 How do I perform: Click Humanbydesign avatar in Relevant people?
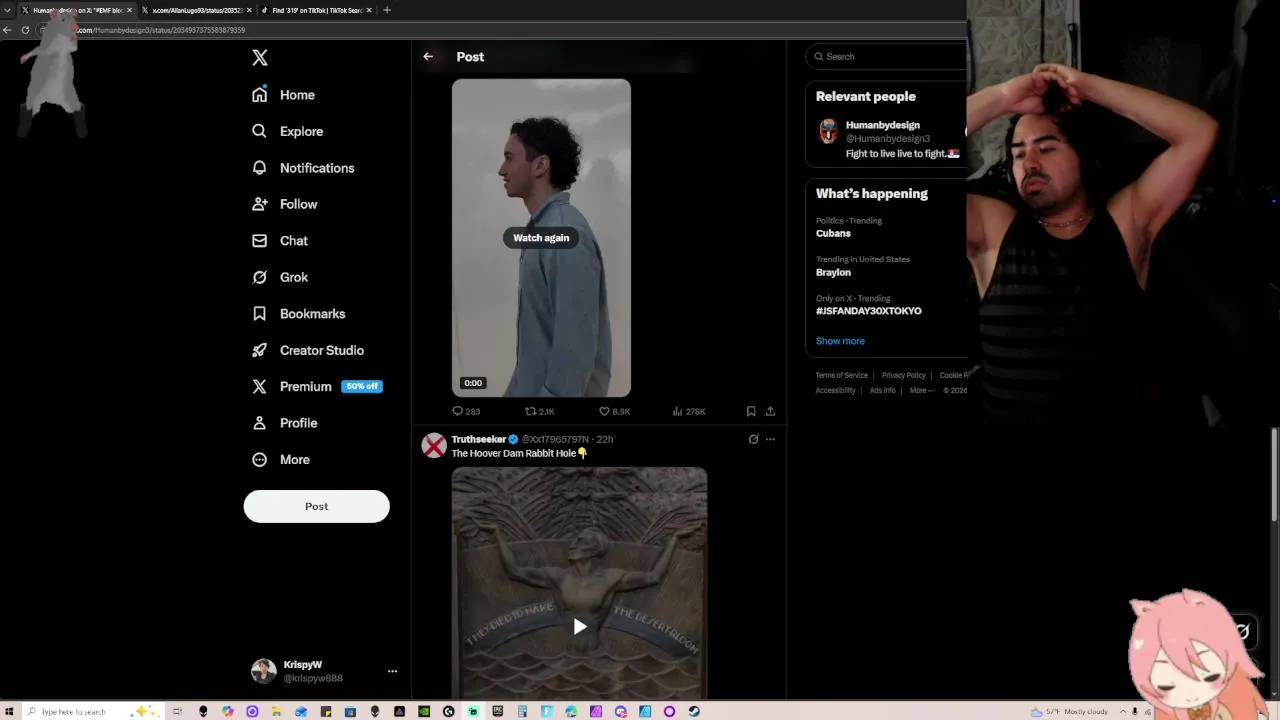pos(828,131)
